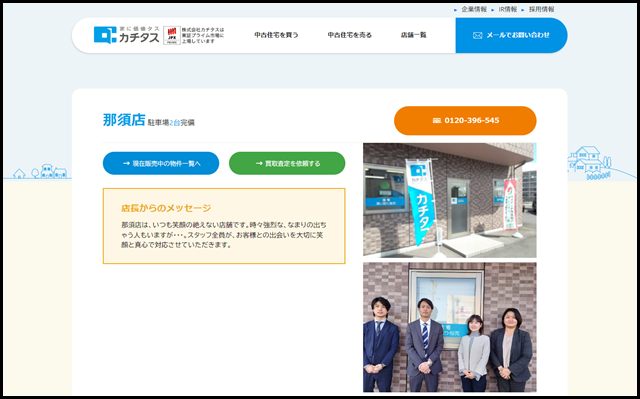Click 店長からのメッセージ heading
Viewport: 640px width, 399px height.
coord(166,208)
